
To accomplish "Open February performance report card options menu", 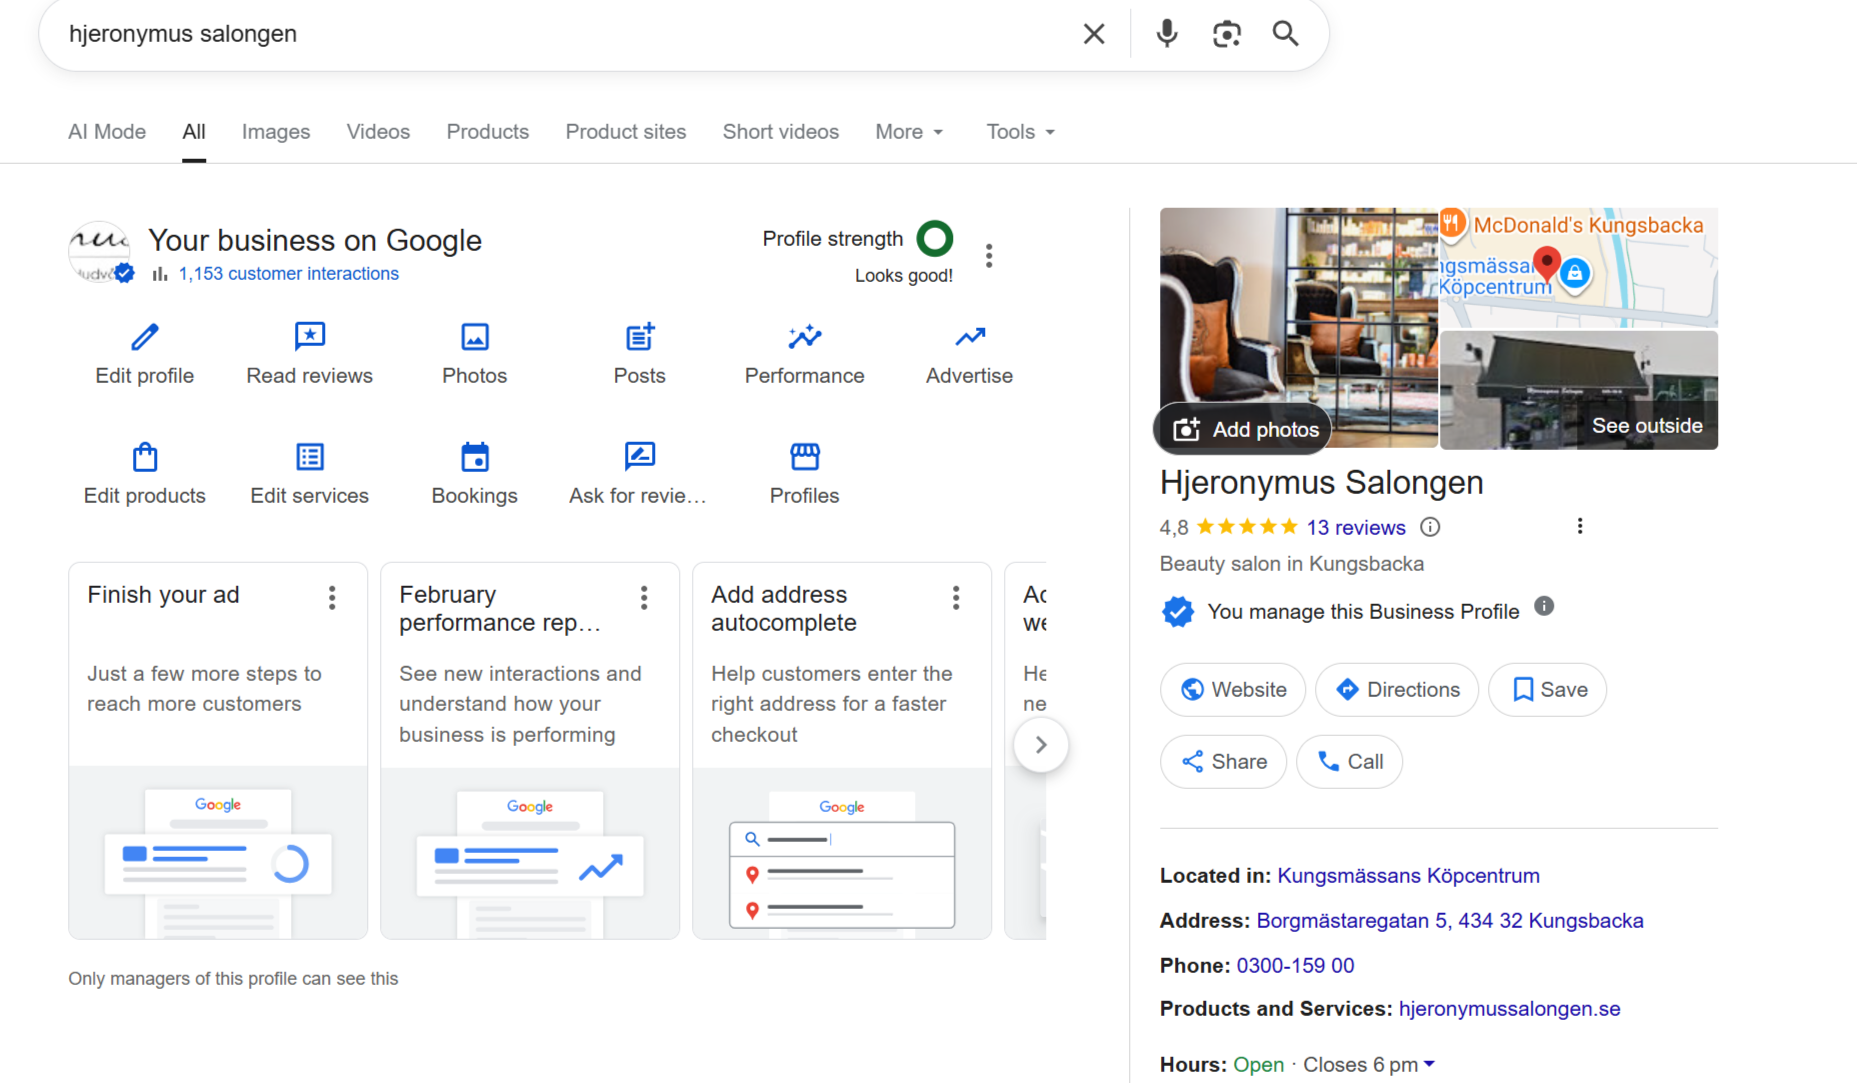I will pos(644,598).
